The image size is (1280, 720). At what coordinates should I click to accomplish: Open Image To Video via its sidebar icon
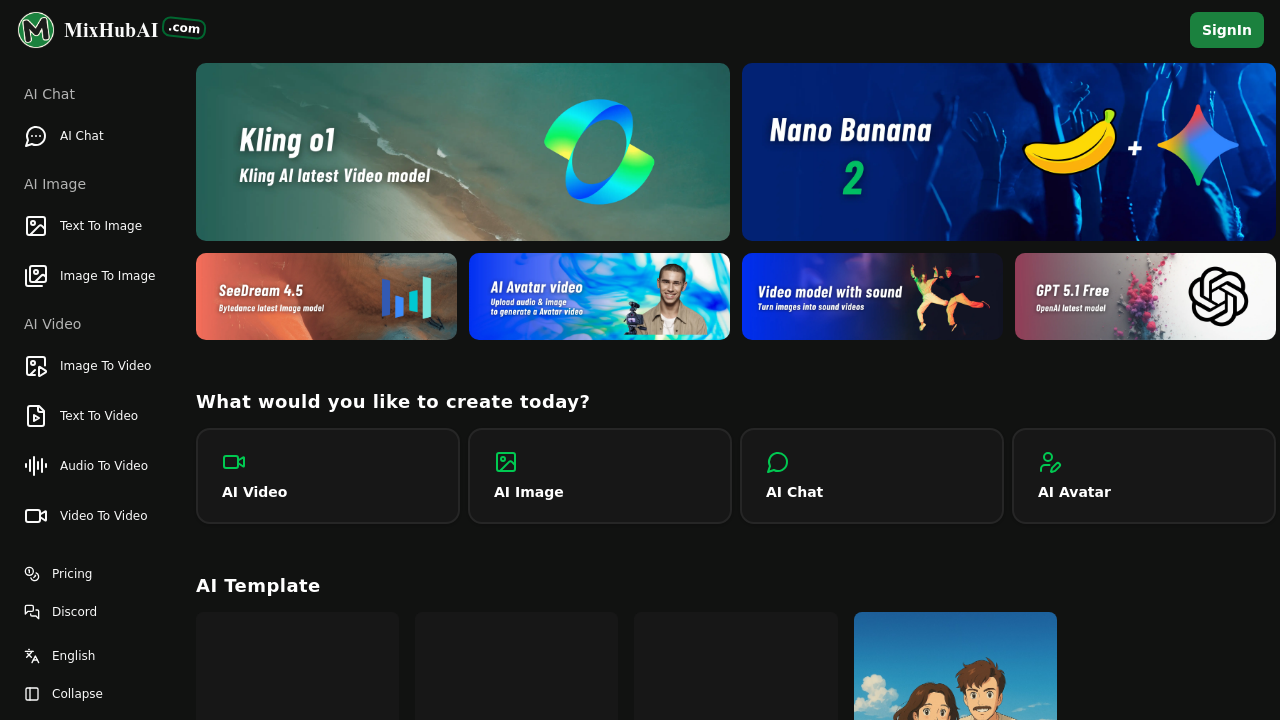pyautogui.click(x=36, y=366)
